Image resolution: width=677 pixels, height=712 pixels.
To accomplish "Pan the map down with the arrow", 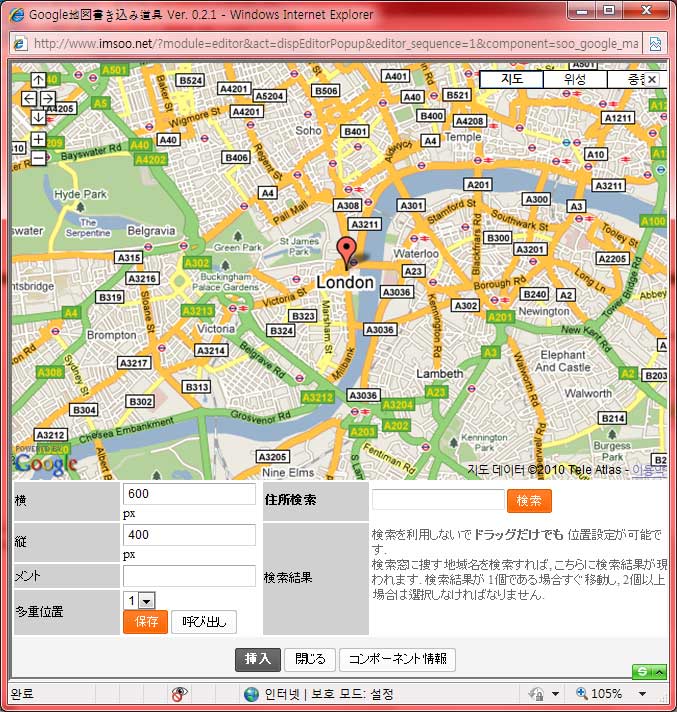I will point(38,117).
